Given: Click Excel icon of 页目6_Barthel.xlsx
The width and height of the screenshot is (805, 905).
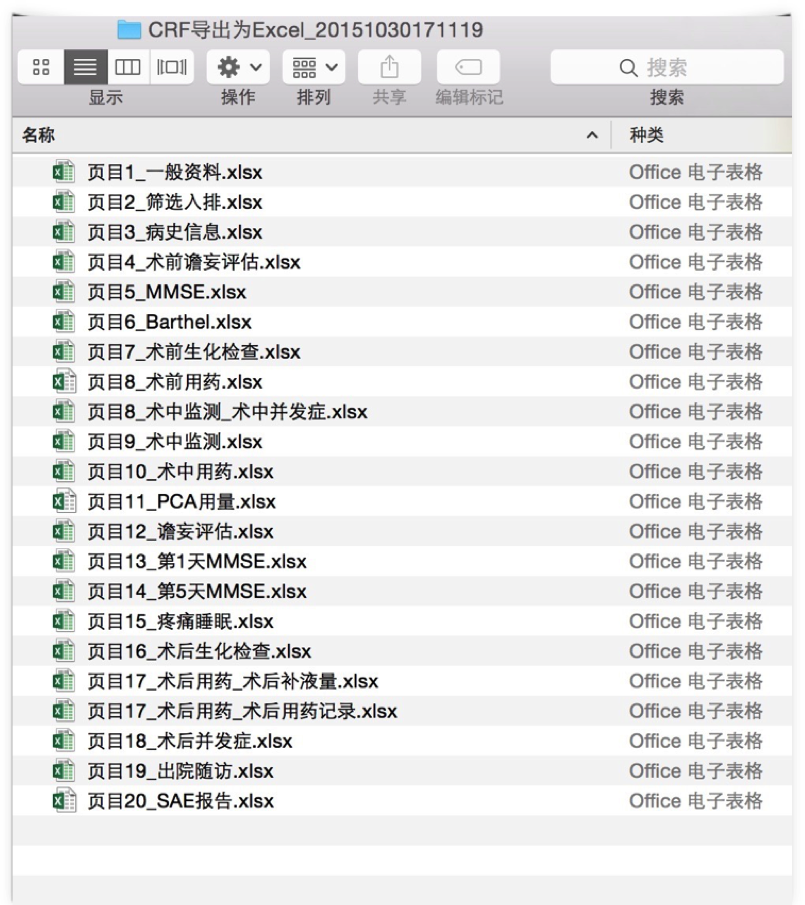Looking at the screenshot, I should click(64, 322).
